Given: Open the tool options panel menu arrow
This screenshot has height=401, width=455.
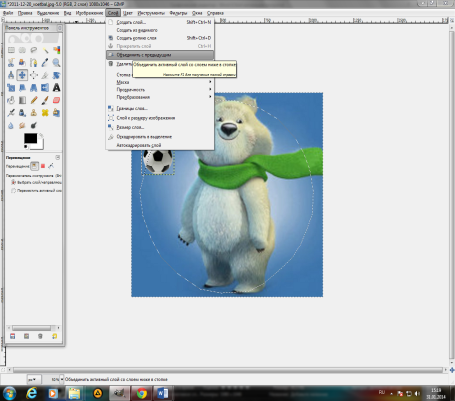Looking at the screenshot, I should pos(58,157).
